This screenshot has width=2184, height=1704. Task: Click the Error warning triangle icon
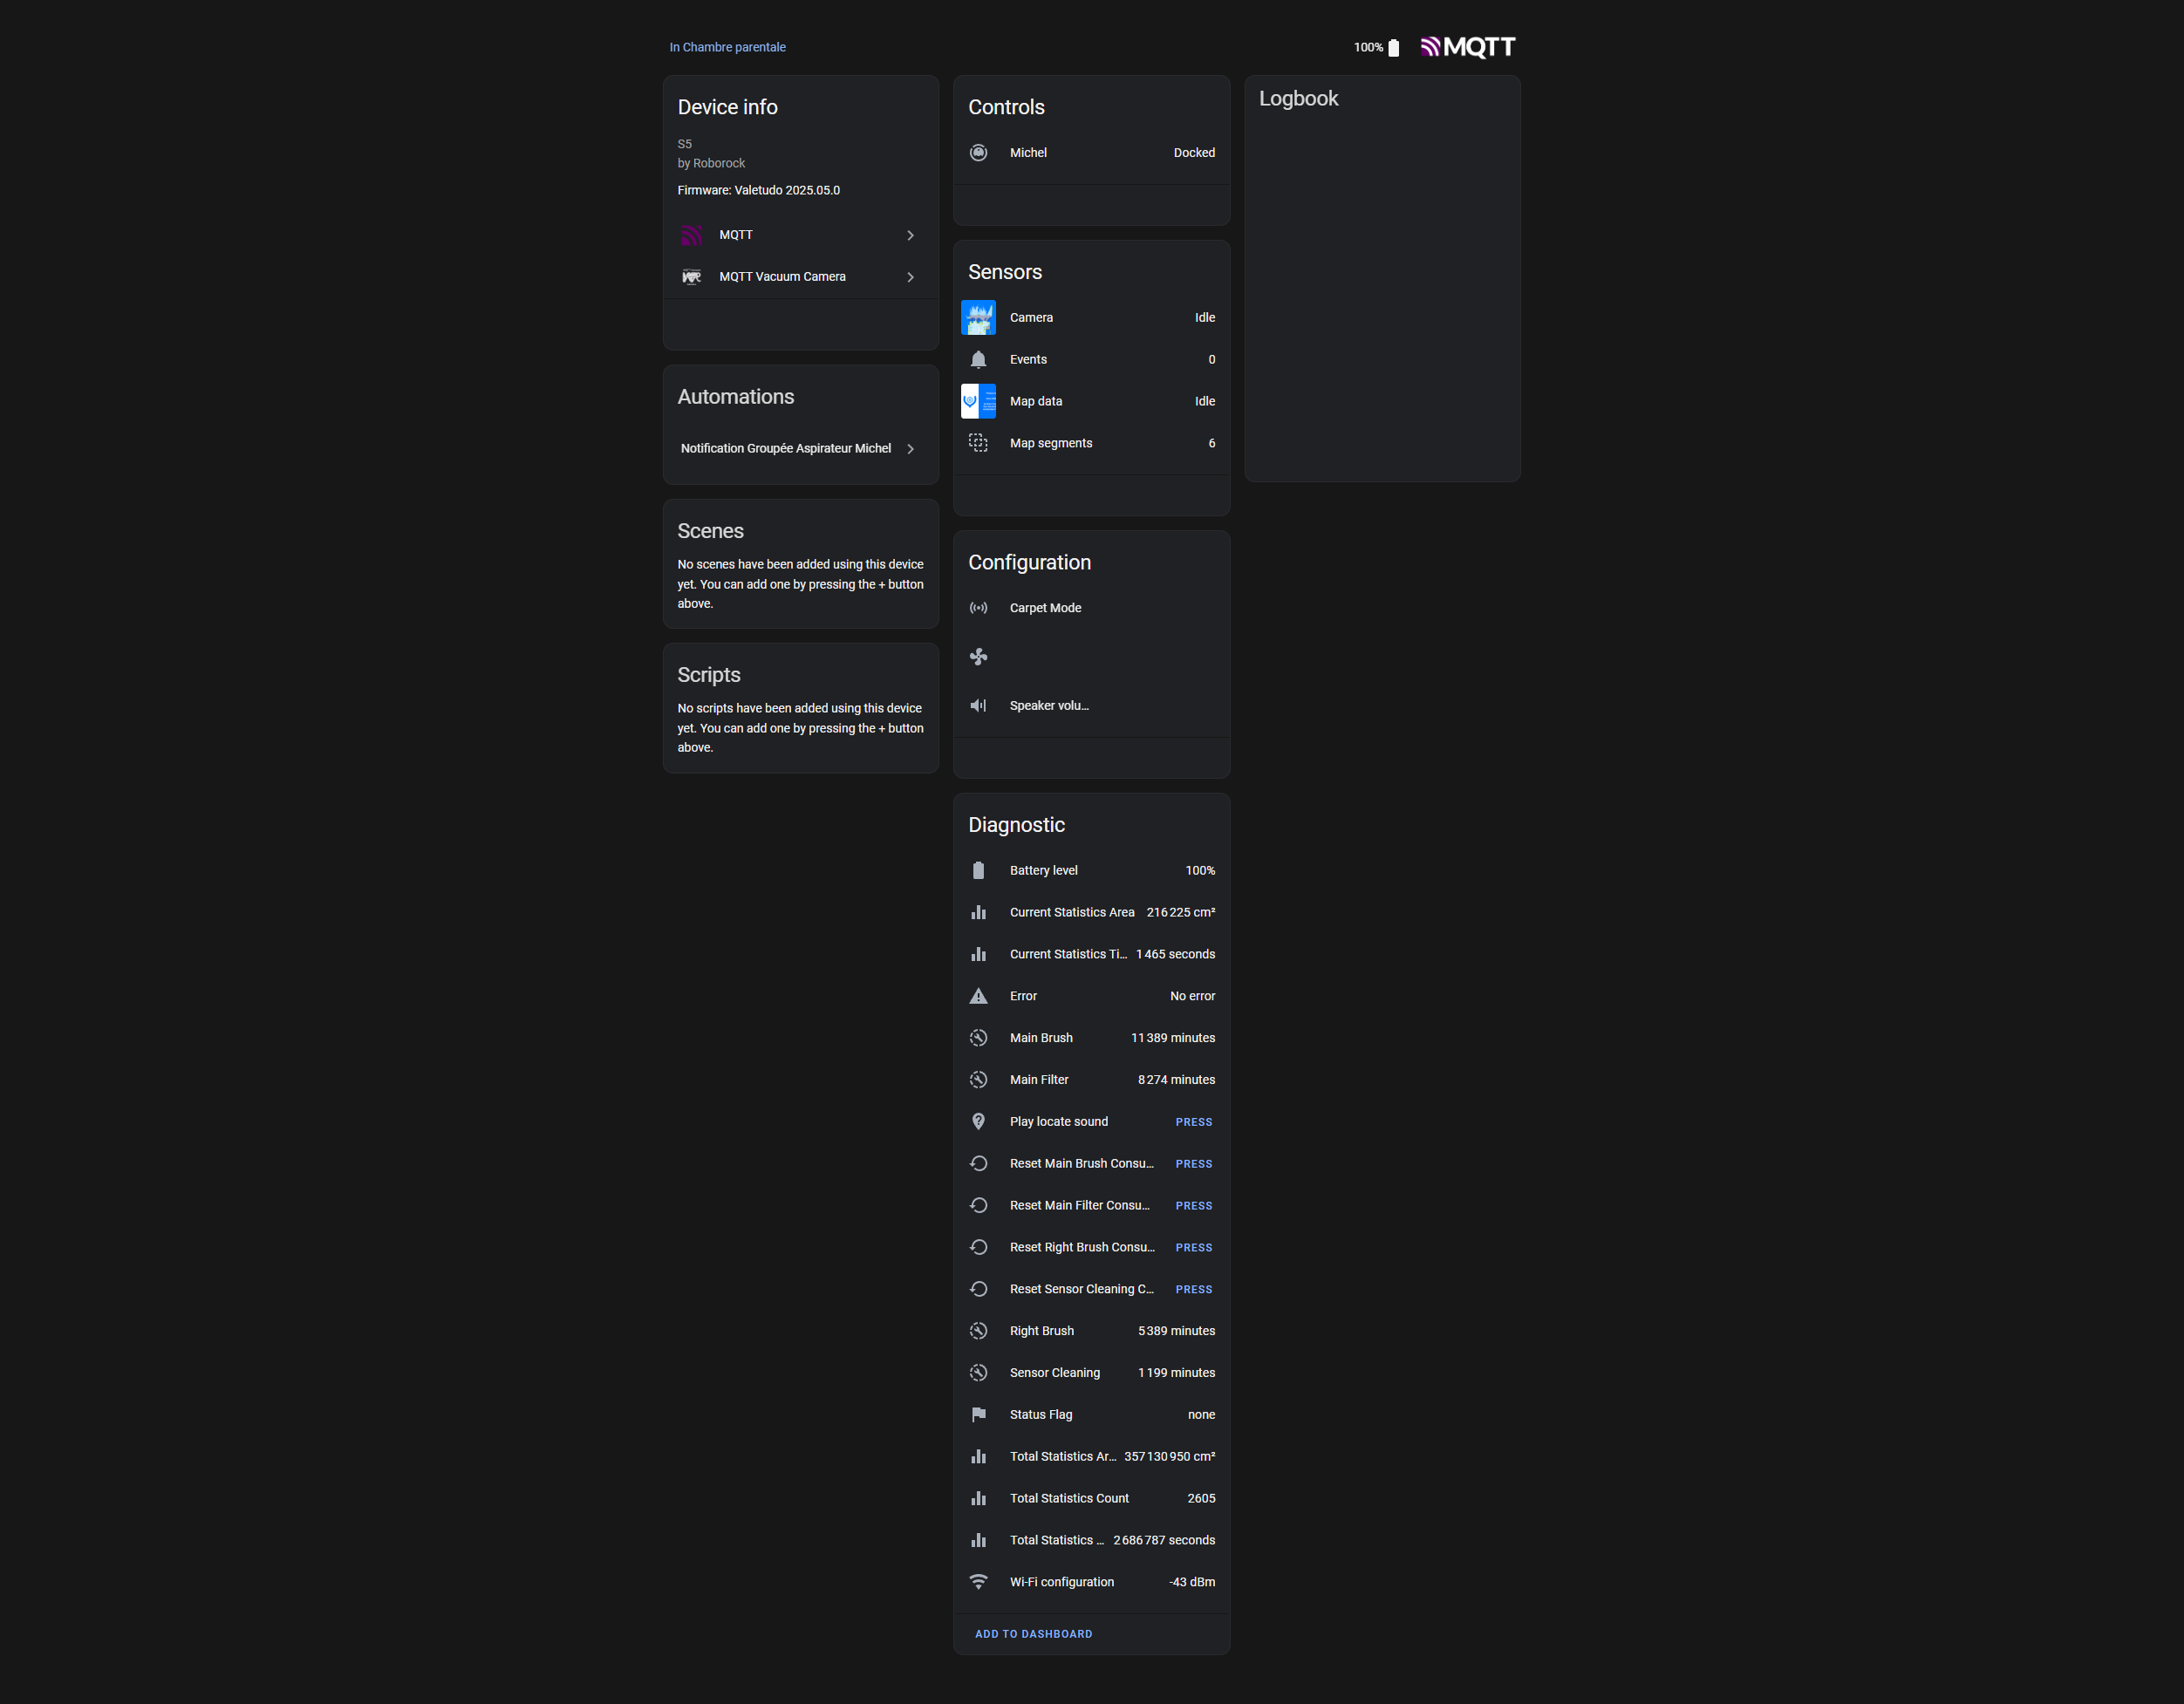pos(978,997)
